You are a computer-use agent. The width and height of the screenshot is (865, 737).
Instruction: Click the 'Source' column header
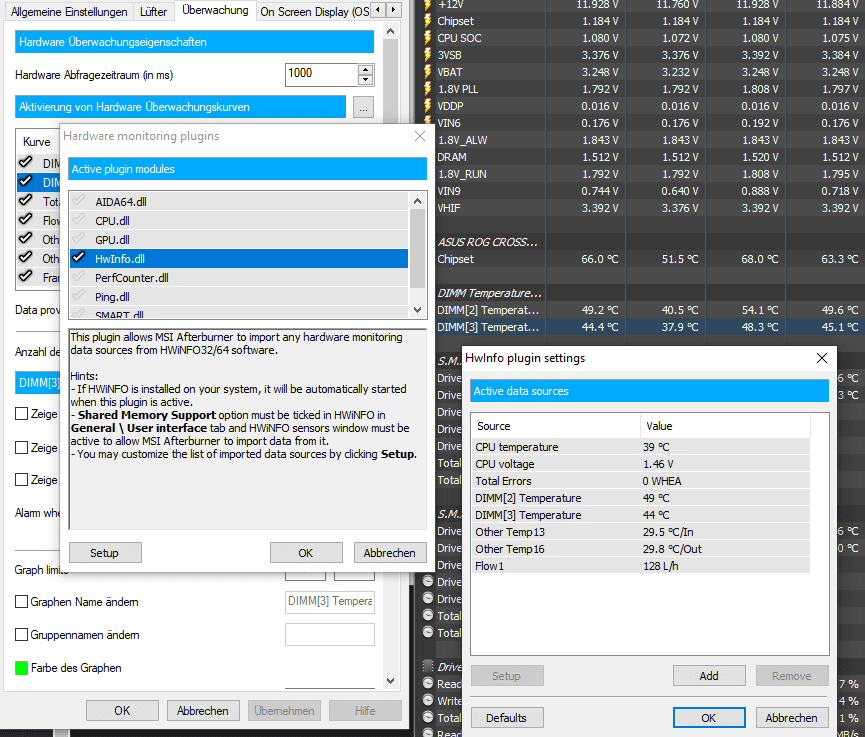point(556,426)
